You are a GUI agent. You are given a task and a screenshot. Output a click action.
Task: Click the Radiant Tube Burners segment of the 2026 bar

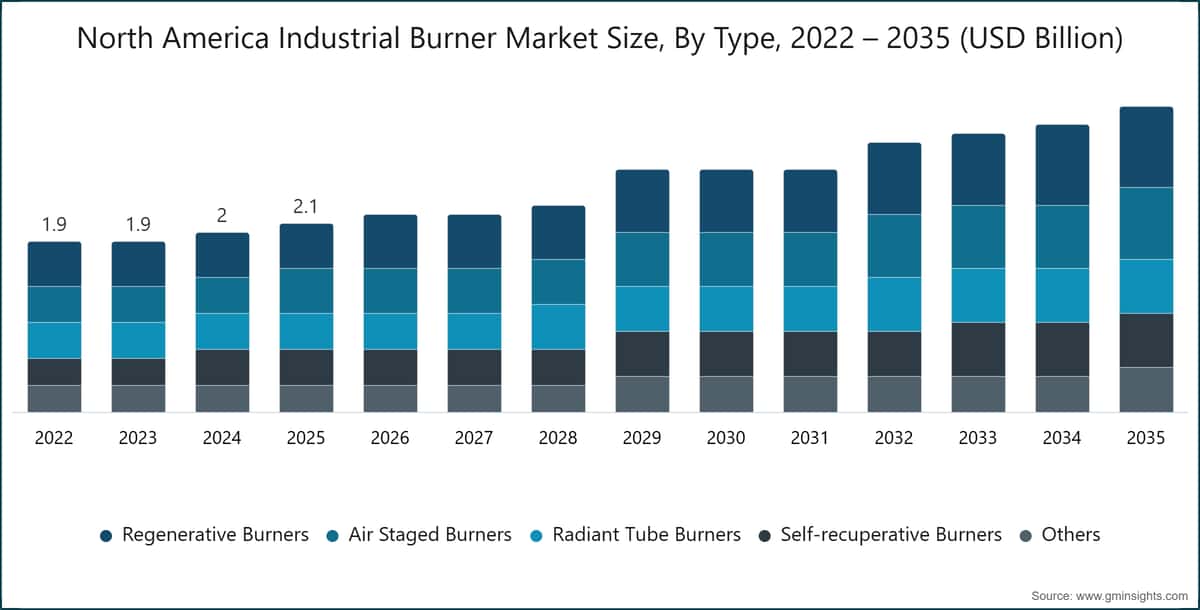pos(390,332)
